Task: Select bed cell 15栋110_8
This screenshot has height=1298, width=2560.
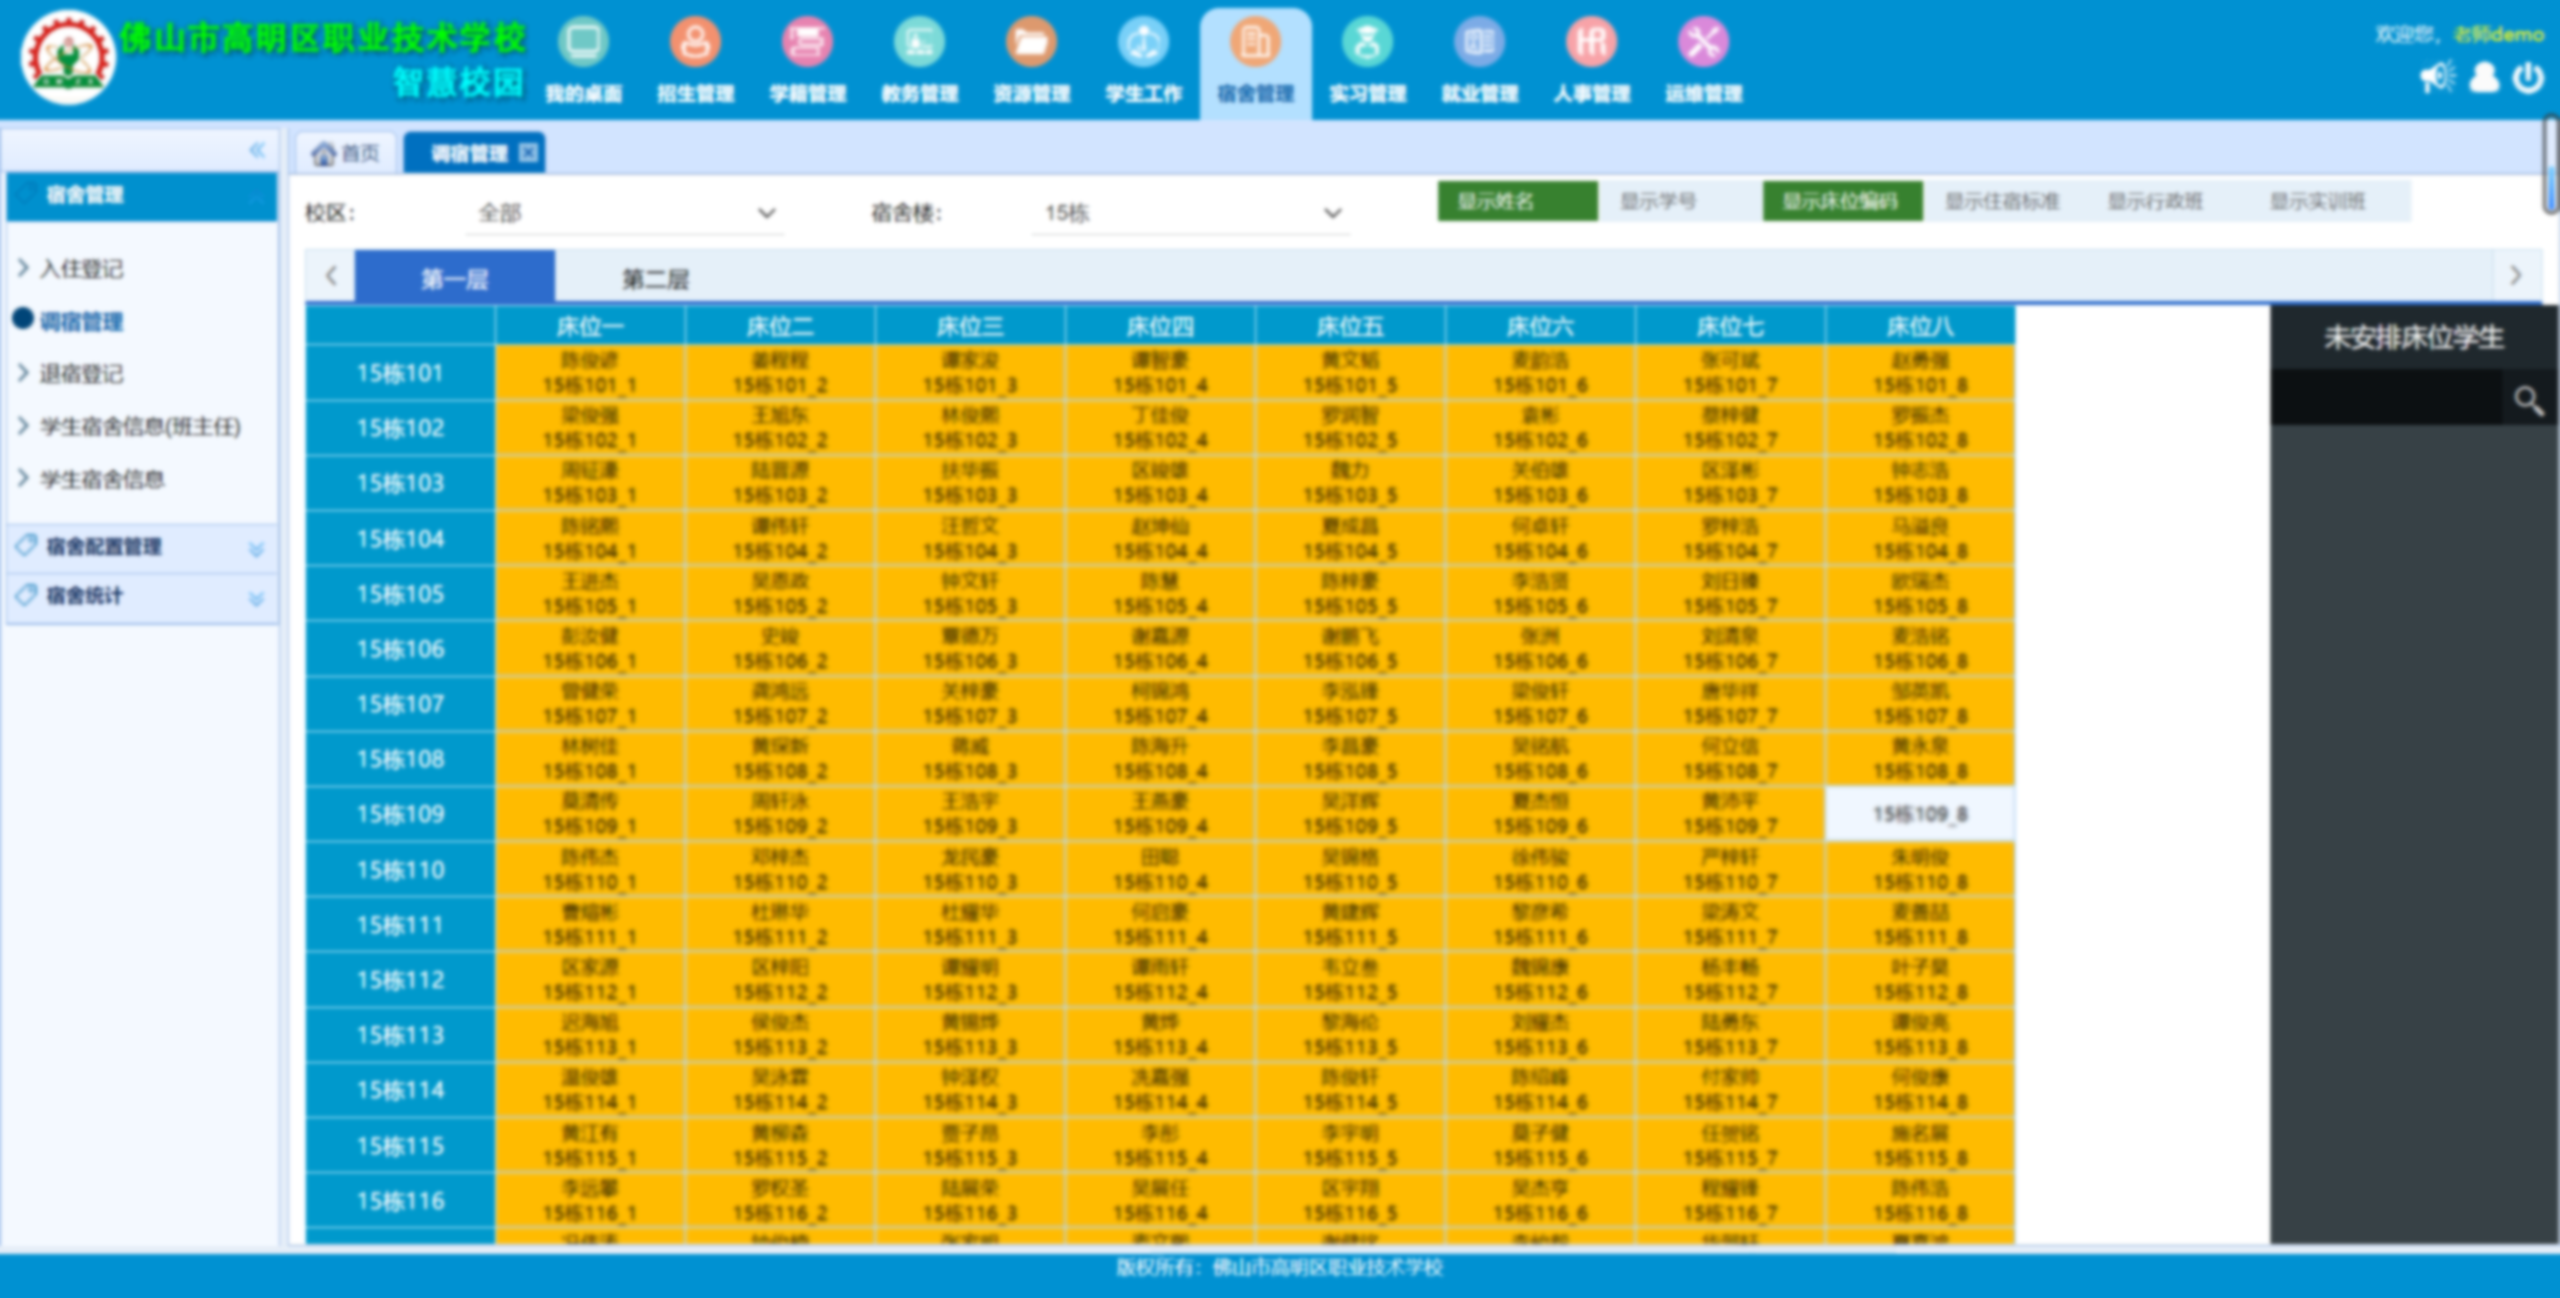Action: (x=1920, y=870)
